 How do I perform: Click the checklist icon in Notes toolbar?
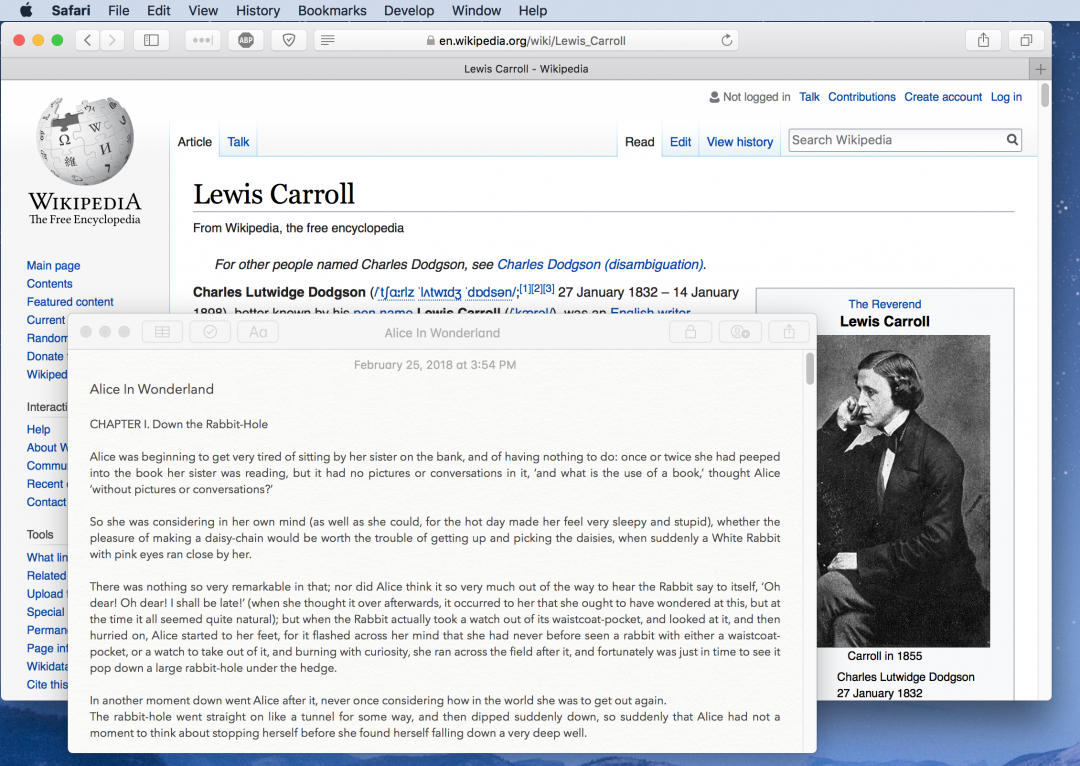[210, 332]
